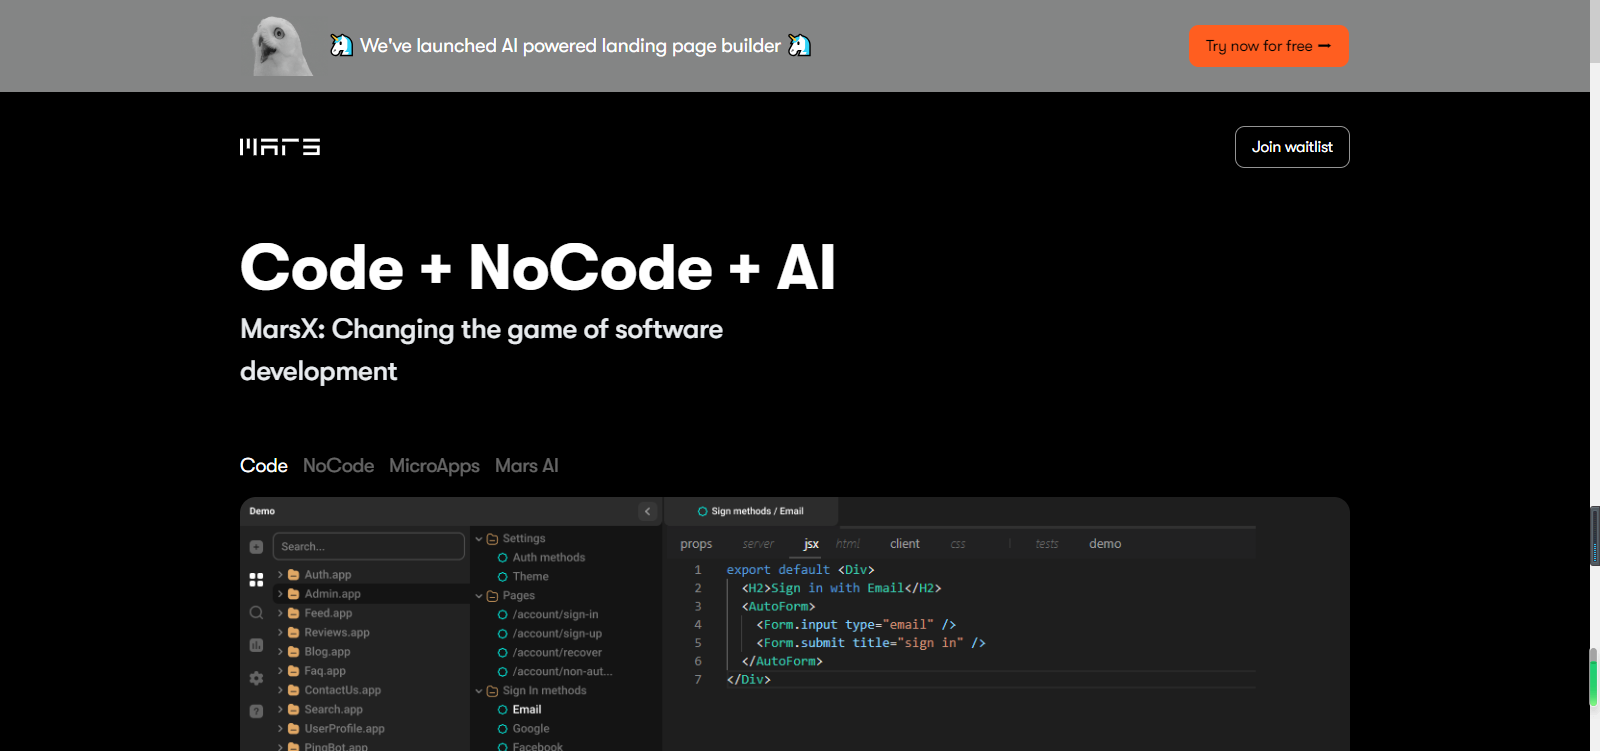
Task: Click the Search... input field
Action: click(369, 546)
